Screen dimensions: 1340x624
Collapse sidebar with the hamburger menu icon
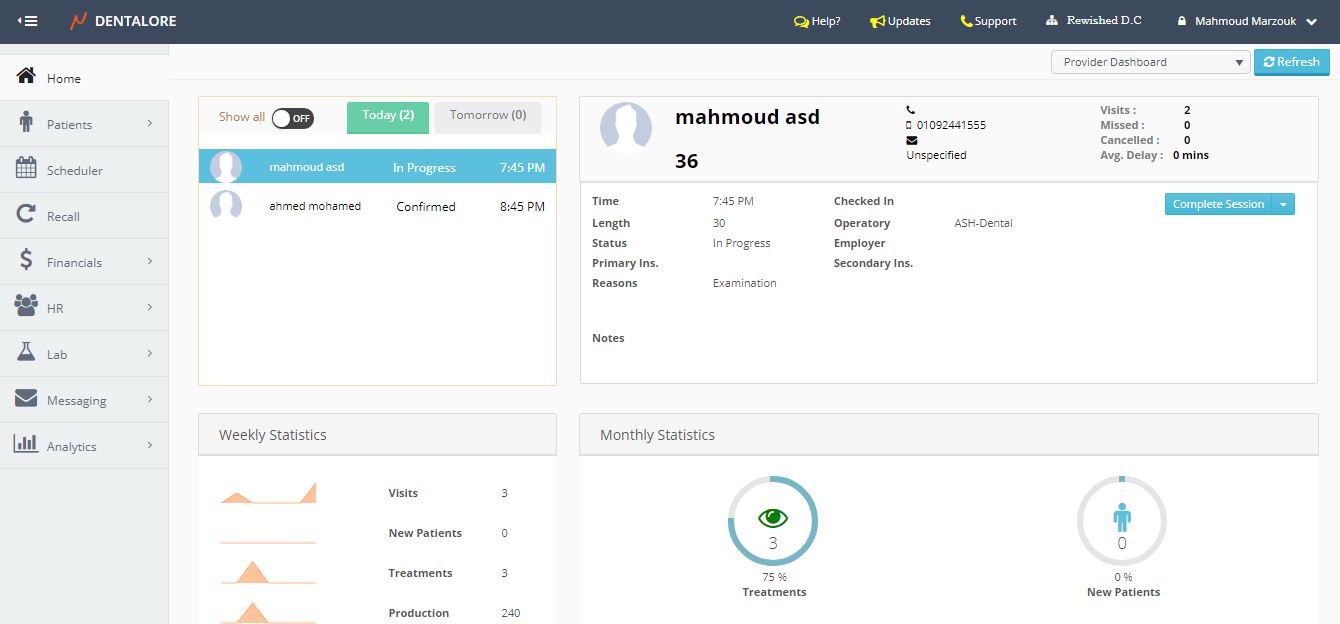pos(27,21)
